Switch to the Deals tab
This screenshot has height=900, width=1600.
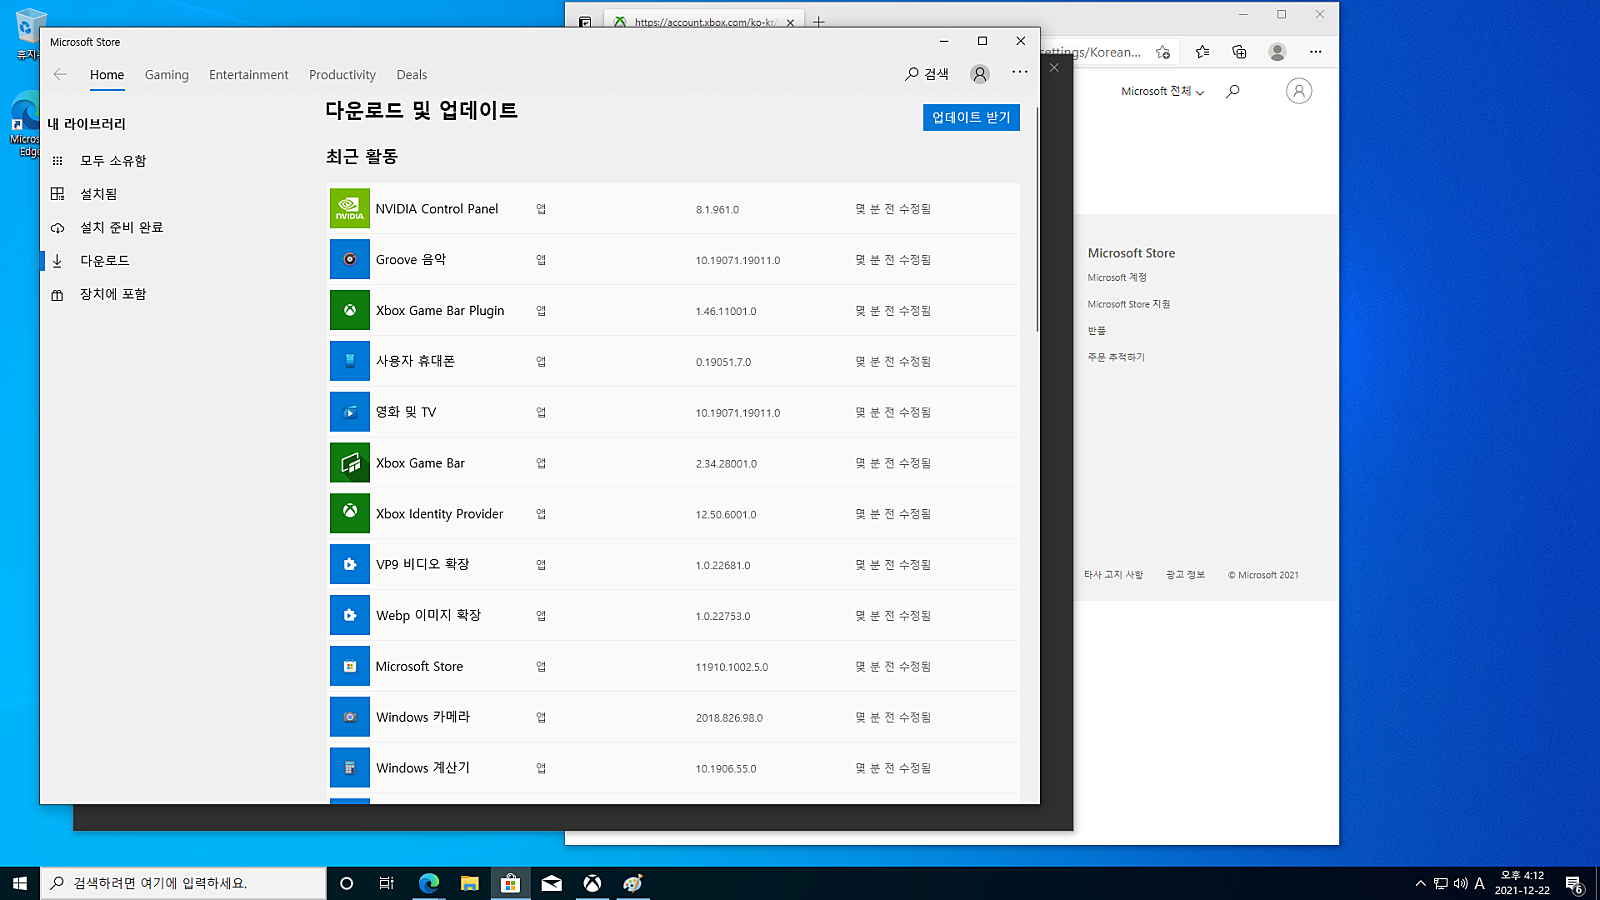coord(412,75)
